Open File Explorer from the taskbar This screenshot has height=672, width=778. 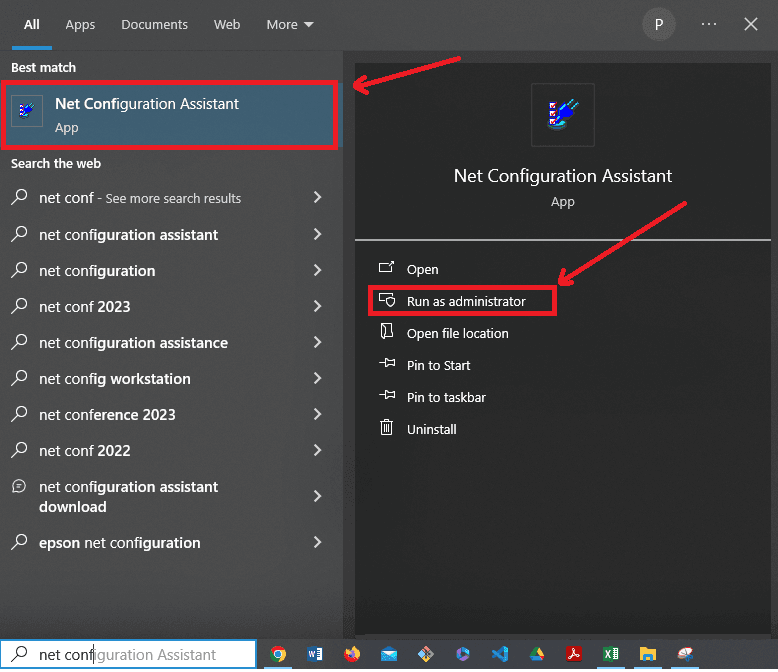[648, 655]
